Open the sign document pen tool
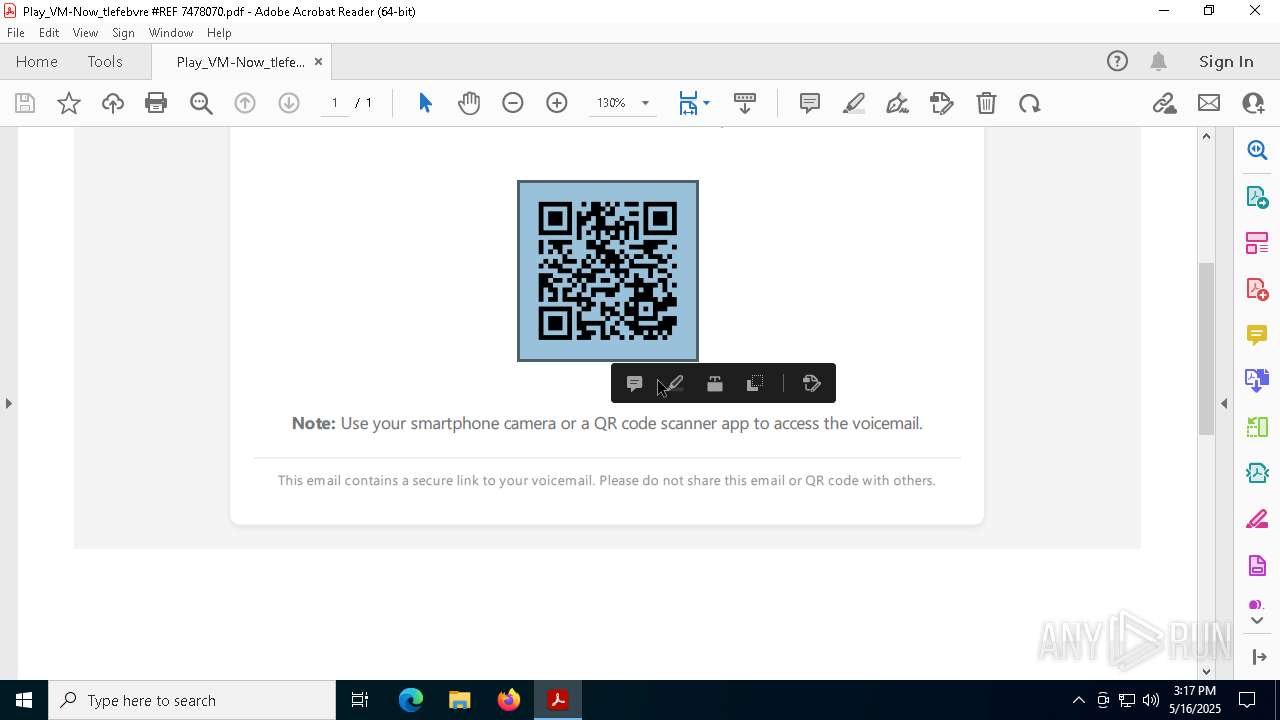Image resolution: width=1280 pixels, height=720 pixels. [x=898, y=103]
